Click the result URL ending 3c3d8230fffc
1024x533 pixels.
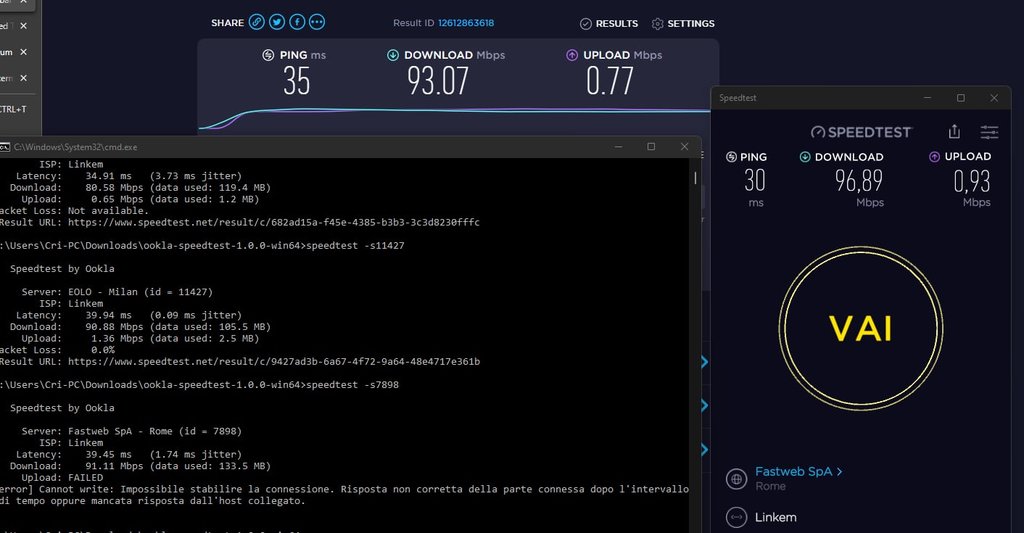[x=274, y=223]
